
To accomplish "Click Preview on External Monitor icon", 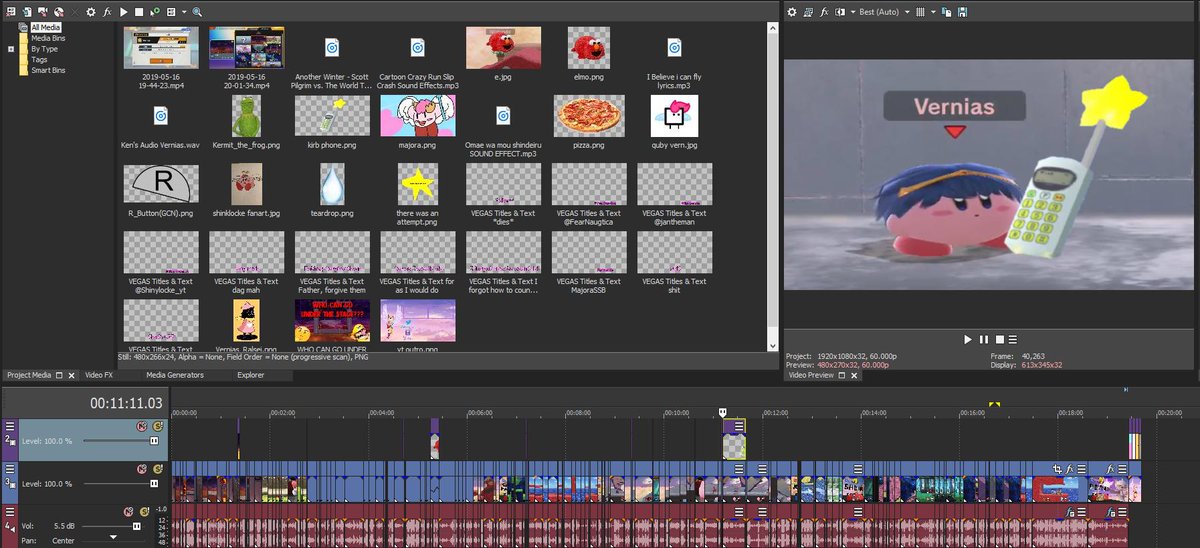I will point(809,12).
